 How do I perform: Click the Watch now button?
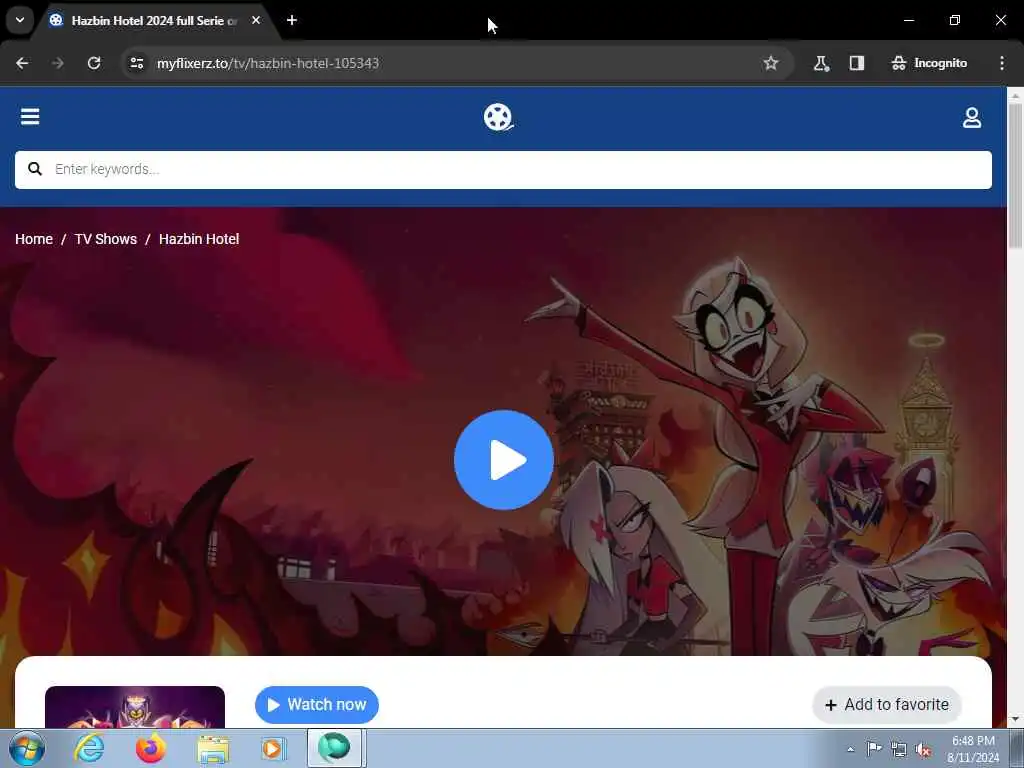[x=317, y=705]
